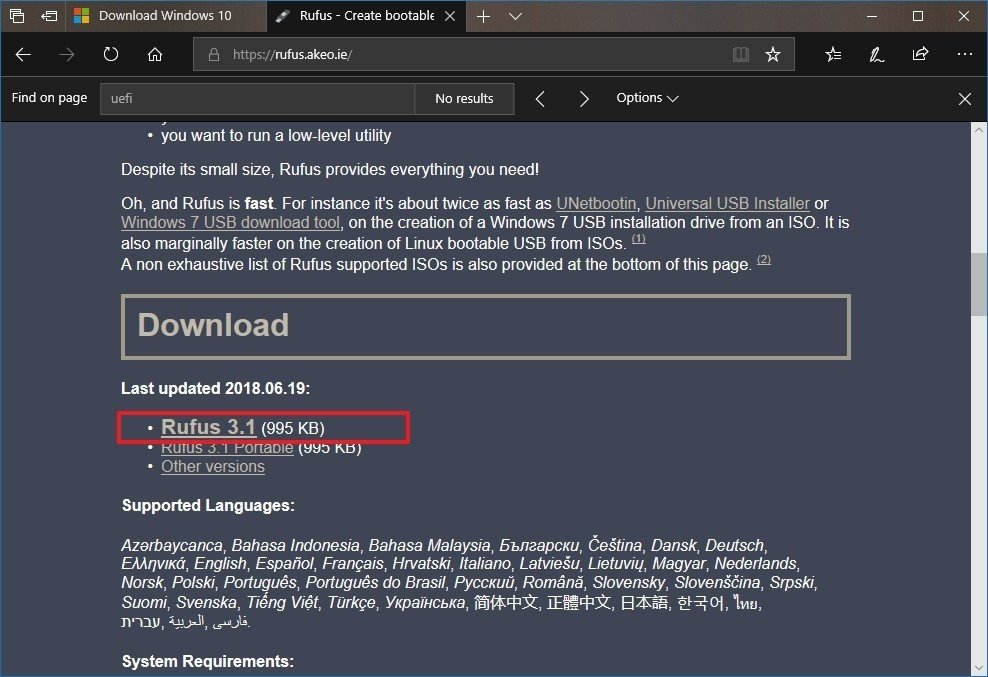This screenshot has height=677, width=988.
Task: Add notes with pen icon
Action: tap(876, 55)
